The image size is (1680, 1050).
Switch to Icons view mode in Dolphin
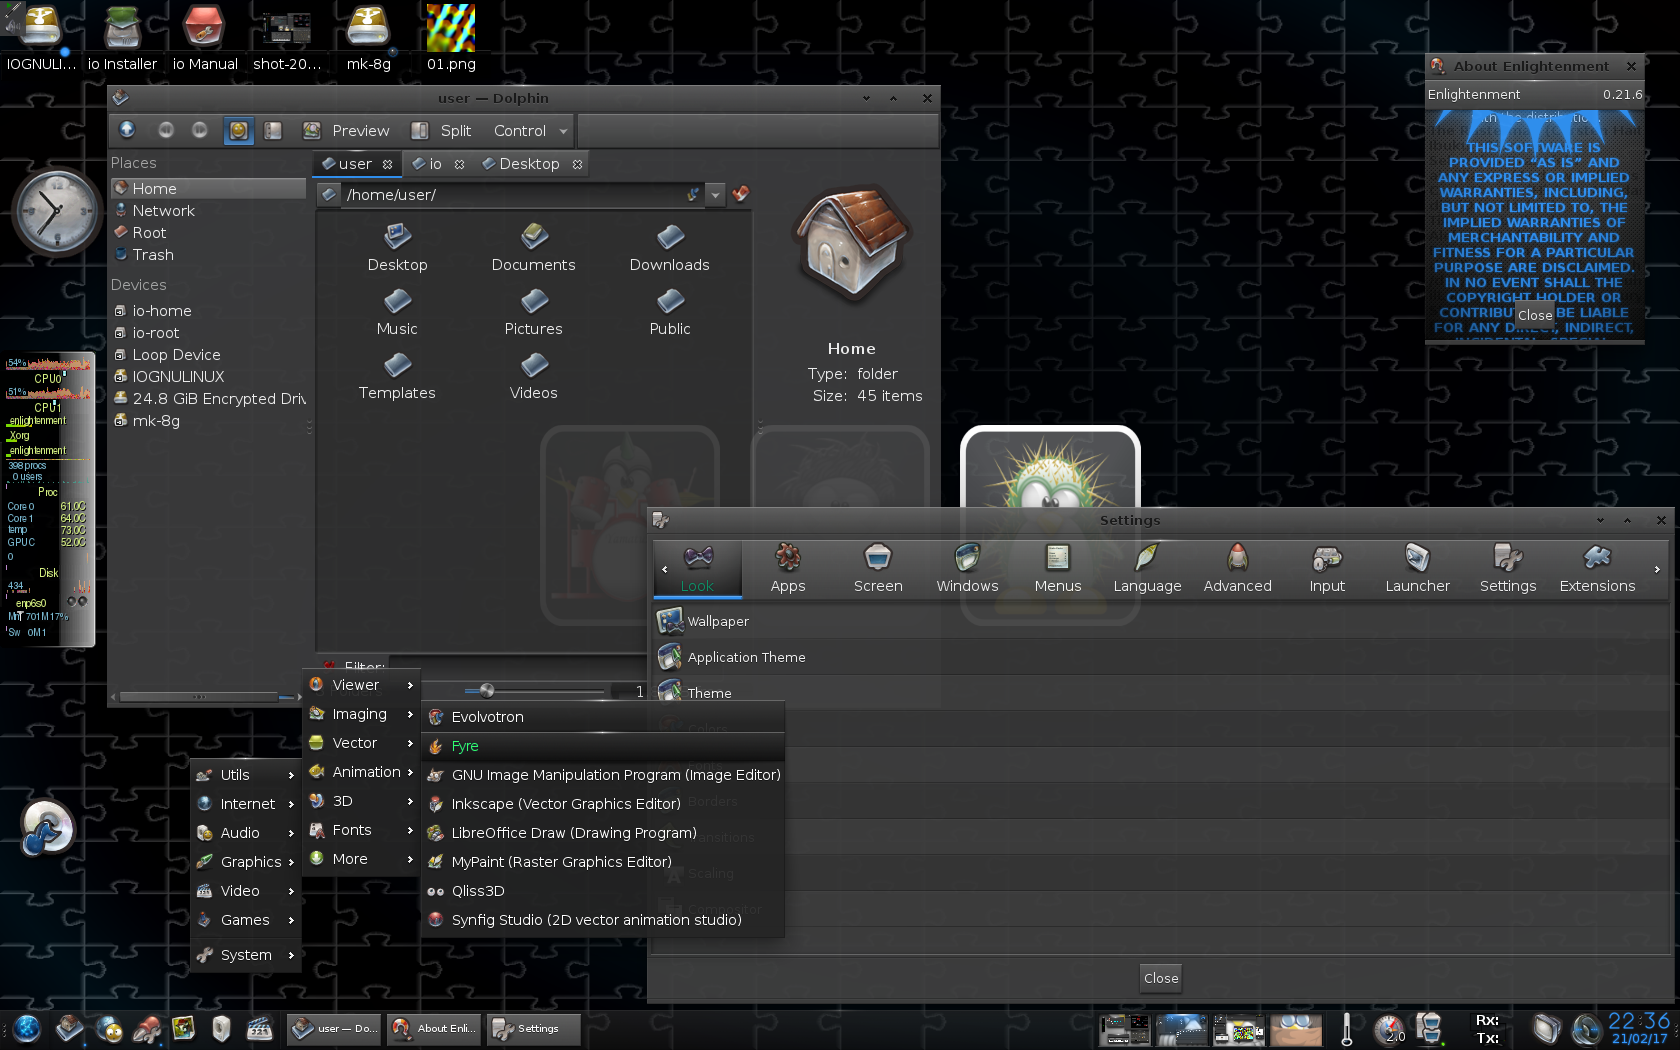pyautogui.click(x=238, y=130)
